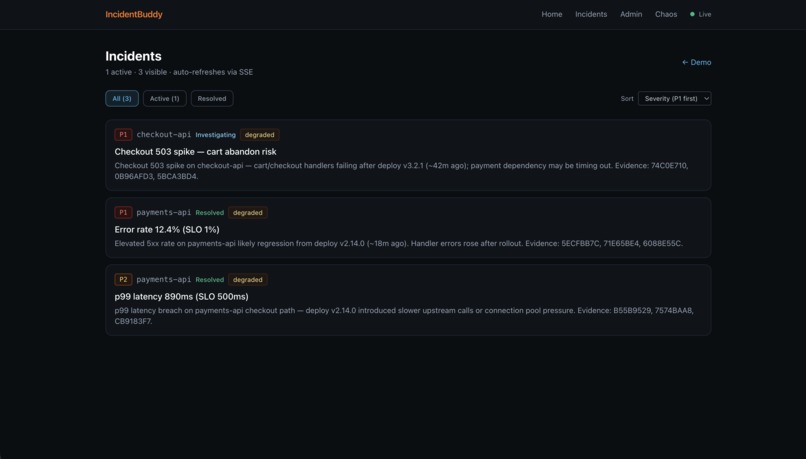Click the green Live status dot

[x=692, y=14]
